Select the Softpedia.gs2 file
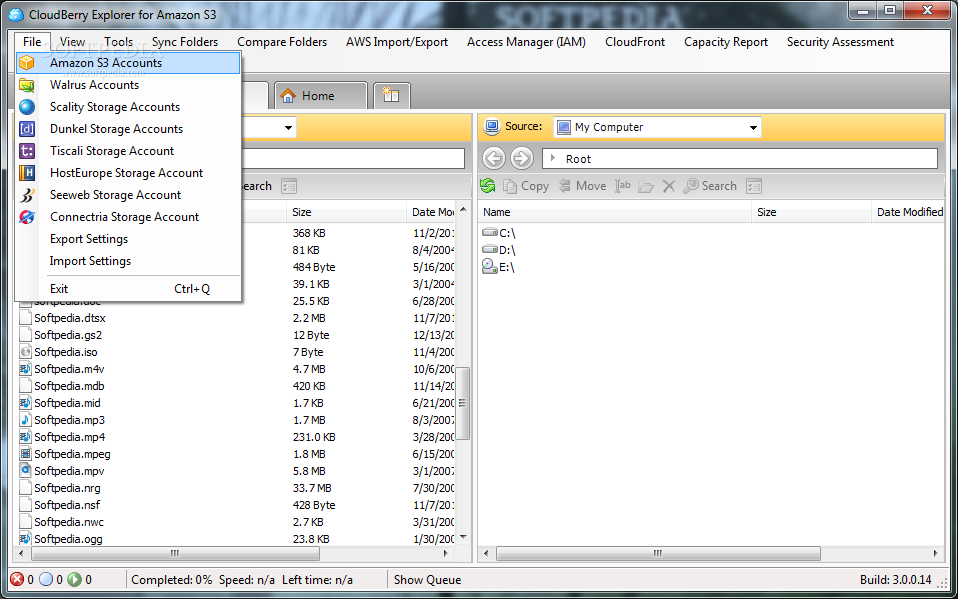 click(68, 336)
